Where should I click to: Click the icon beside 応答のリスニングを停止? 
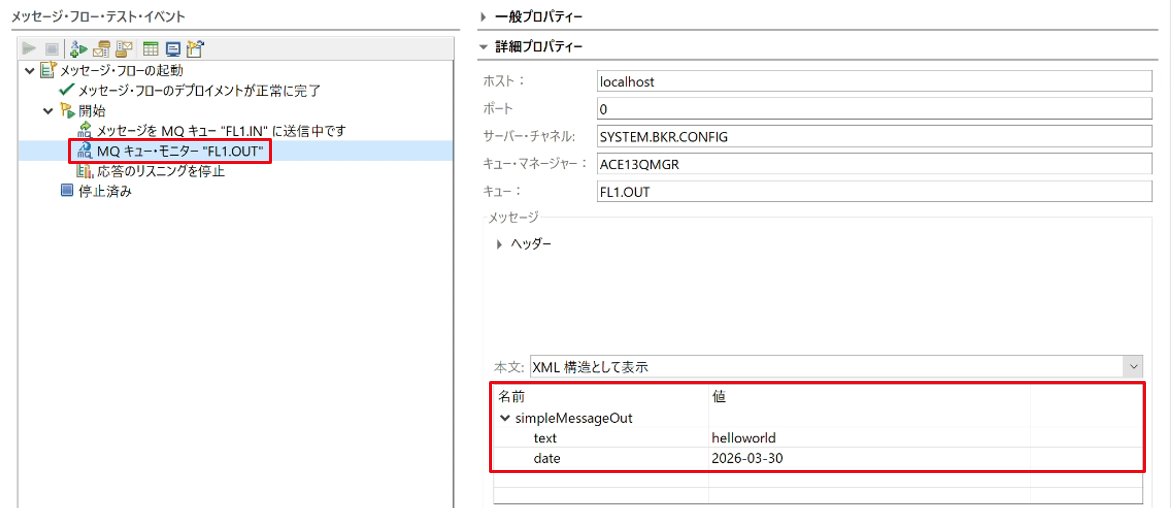85,172
